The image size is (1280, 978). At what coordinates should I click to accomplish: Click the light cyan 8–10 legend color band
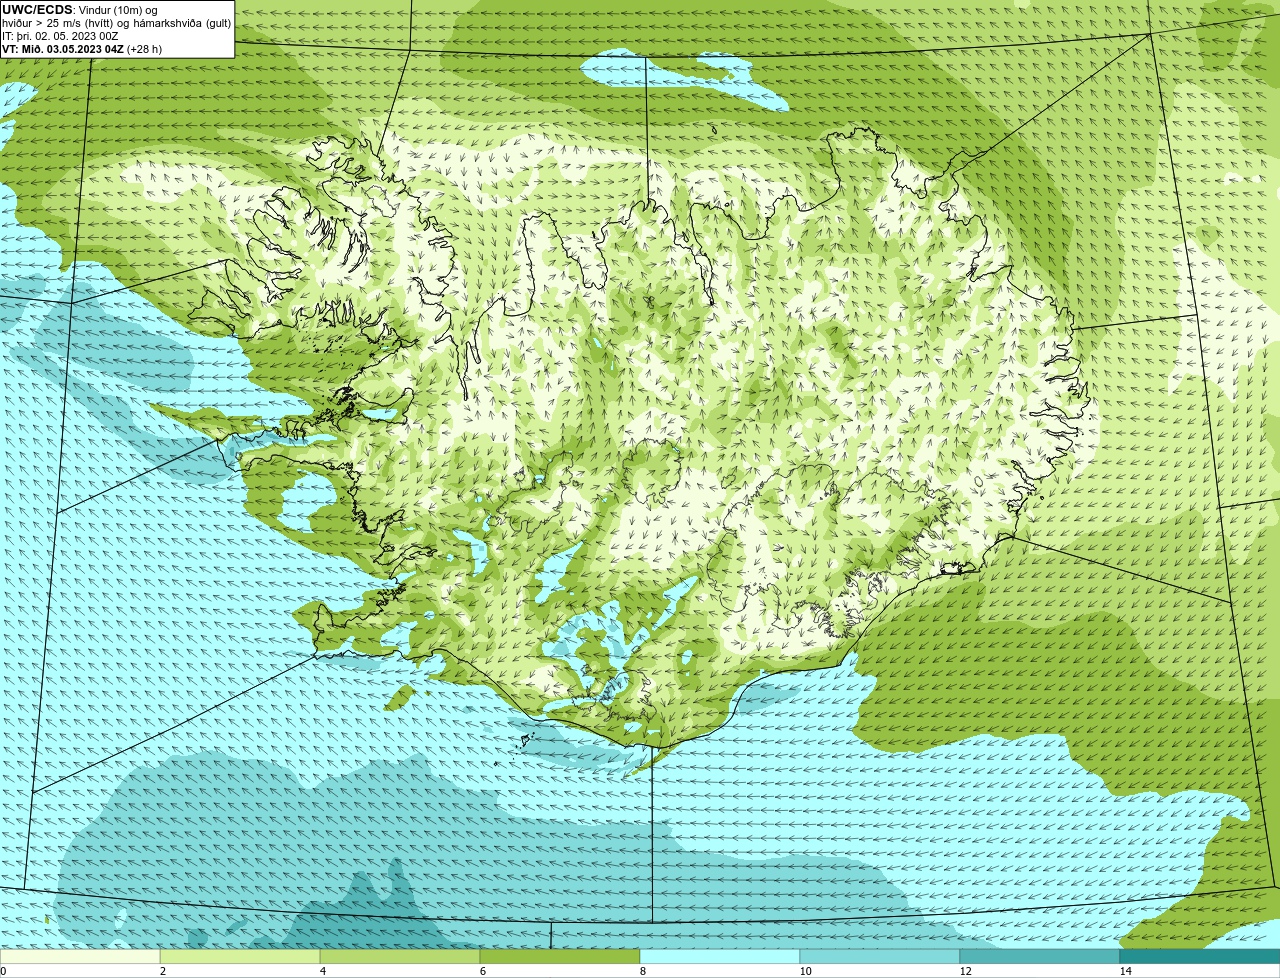pyautogui.click(x=720, y=956)
